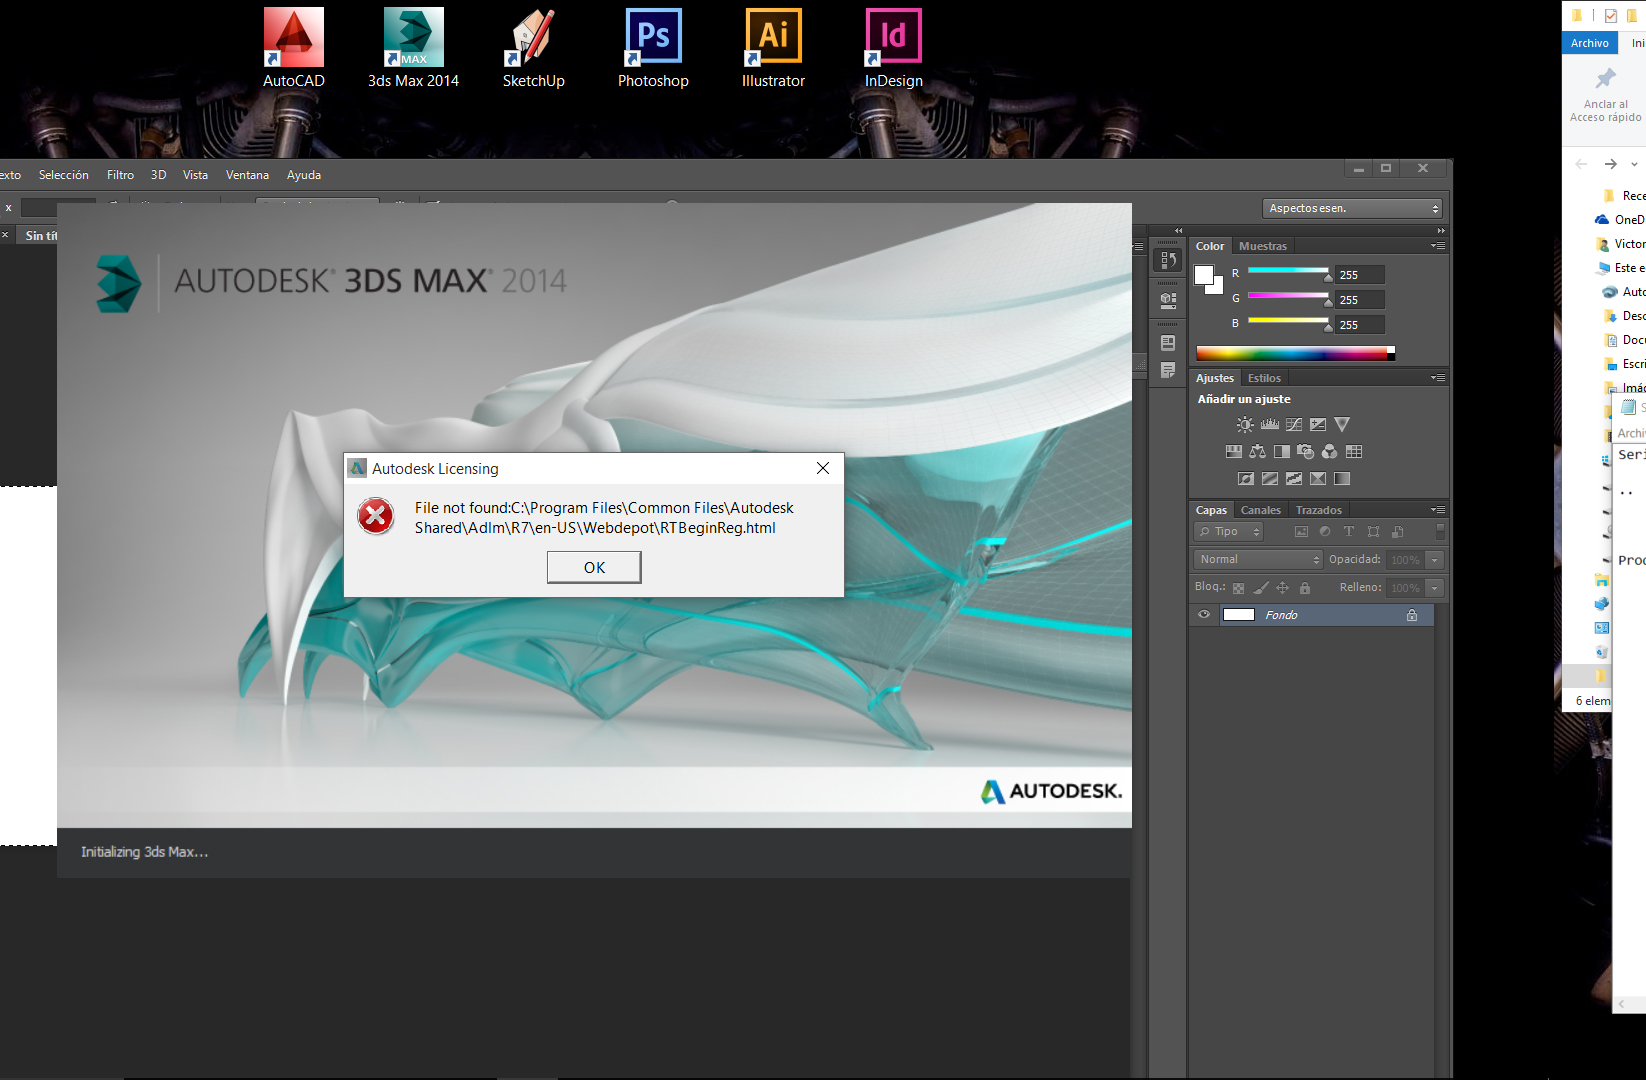Add a Threshold adjustment
This screenshot has height=1080, width=1646.
tap(1294, 479)
